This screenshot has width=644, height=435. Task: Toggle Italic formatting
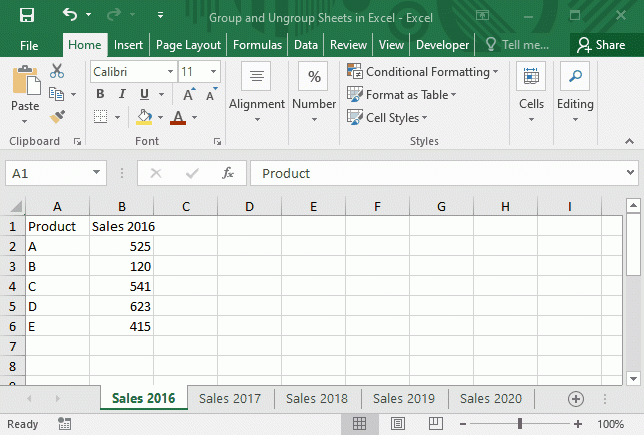tap(122, 94)
